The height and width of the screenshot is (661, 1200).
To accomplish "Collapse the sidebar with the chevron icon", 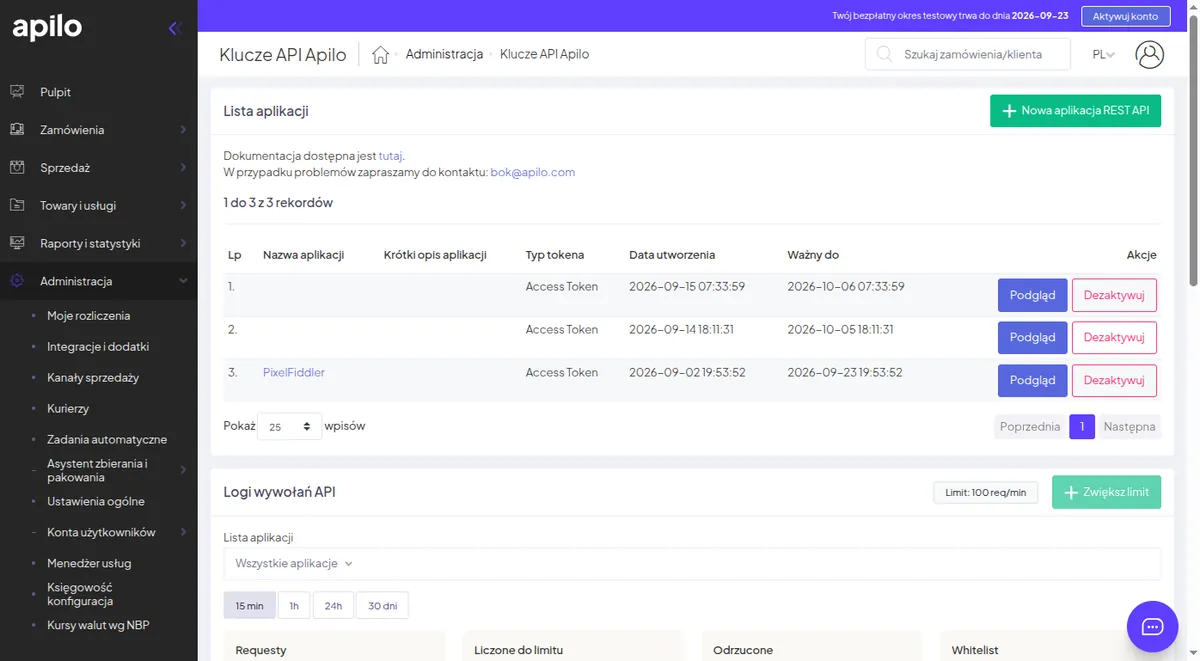I will 174,28.
